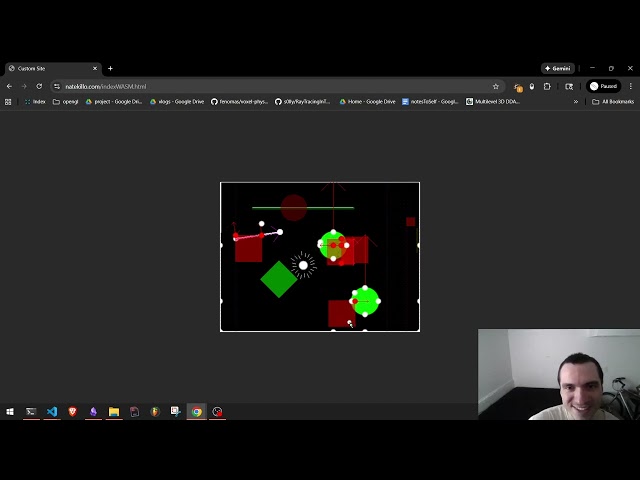Go back to the previous page
This screenshot has height=480, width=640.
[9, 86]
